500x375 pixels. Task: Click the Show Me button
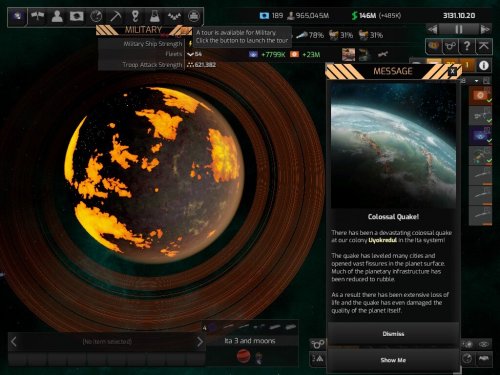point(393,360)
